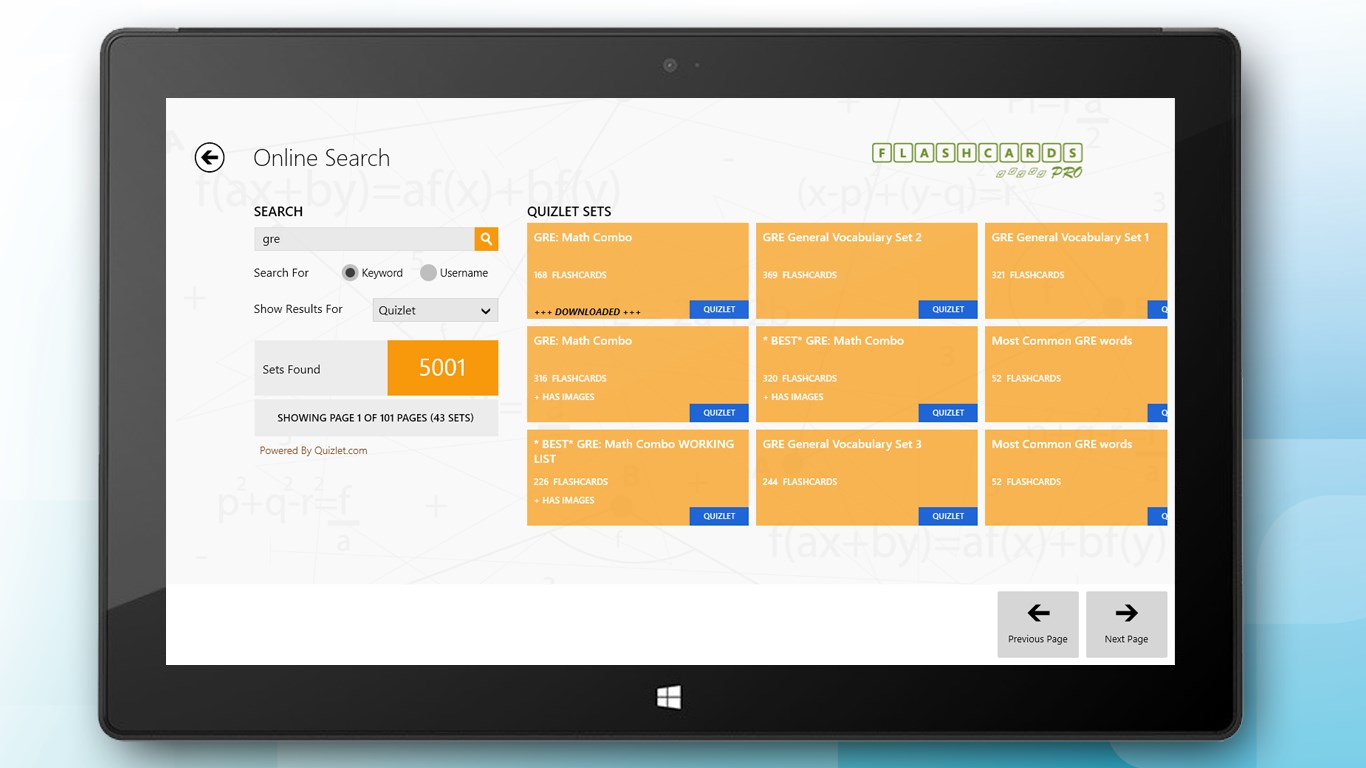1366x768 pixels.
Task: Select the Keyword search radio button
Action: coord(350,272)
